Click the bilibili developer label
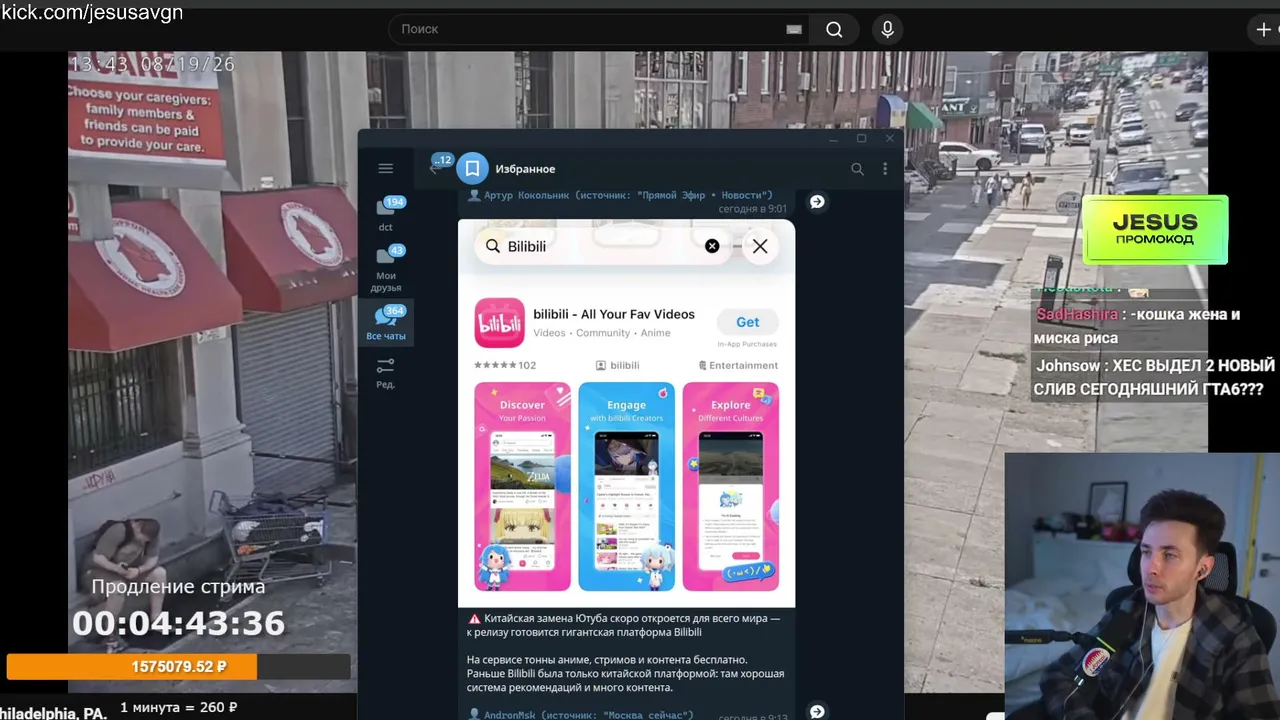1280x720 pixels. point(617,366)
